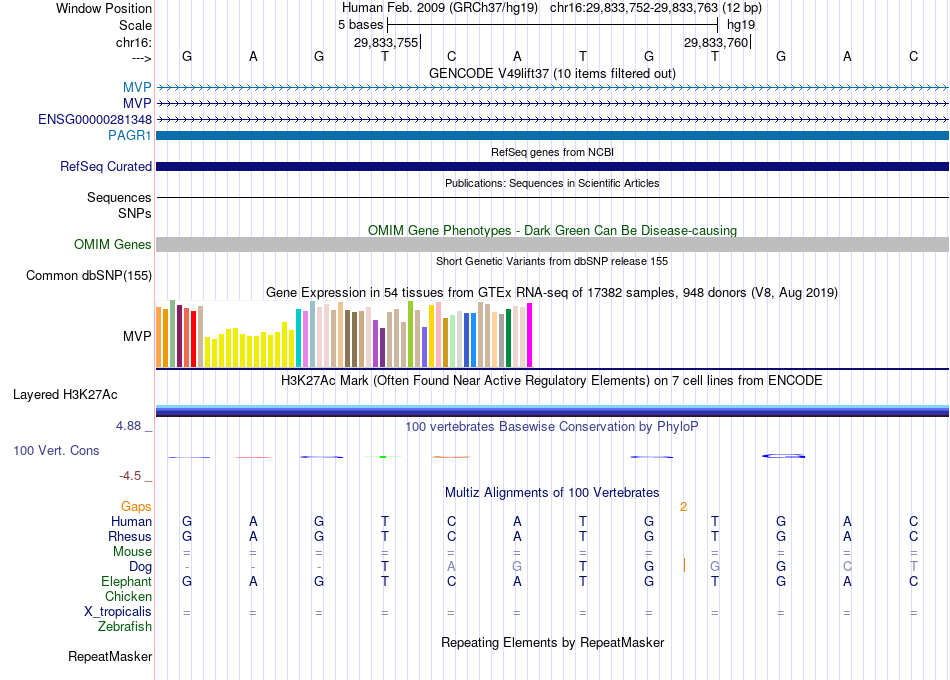
Task: Select the gray OMIM Genes item bar
Action: point(553,244)
